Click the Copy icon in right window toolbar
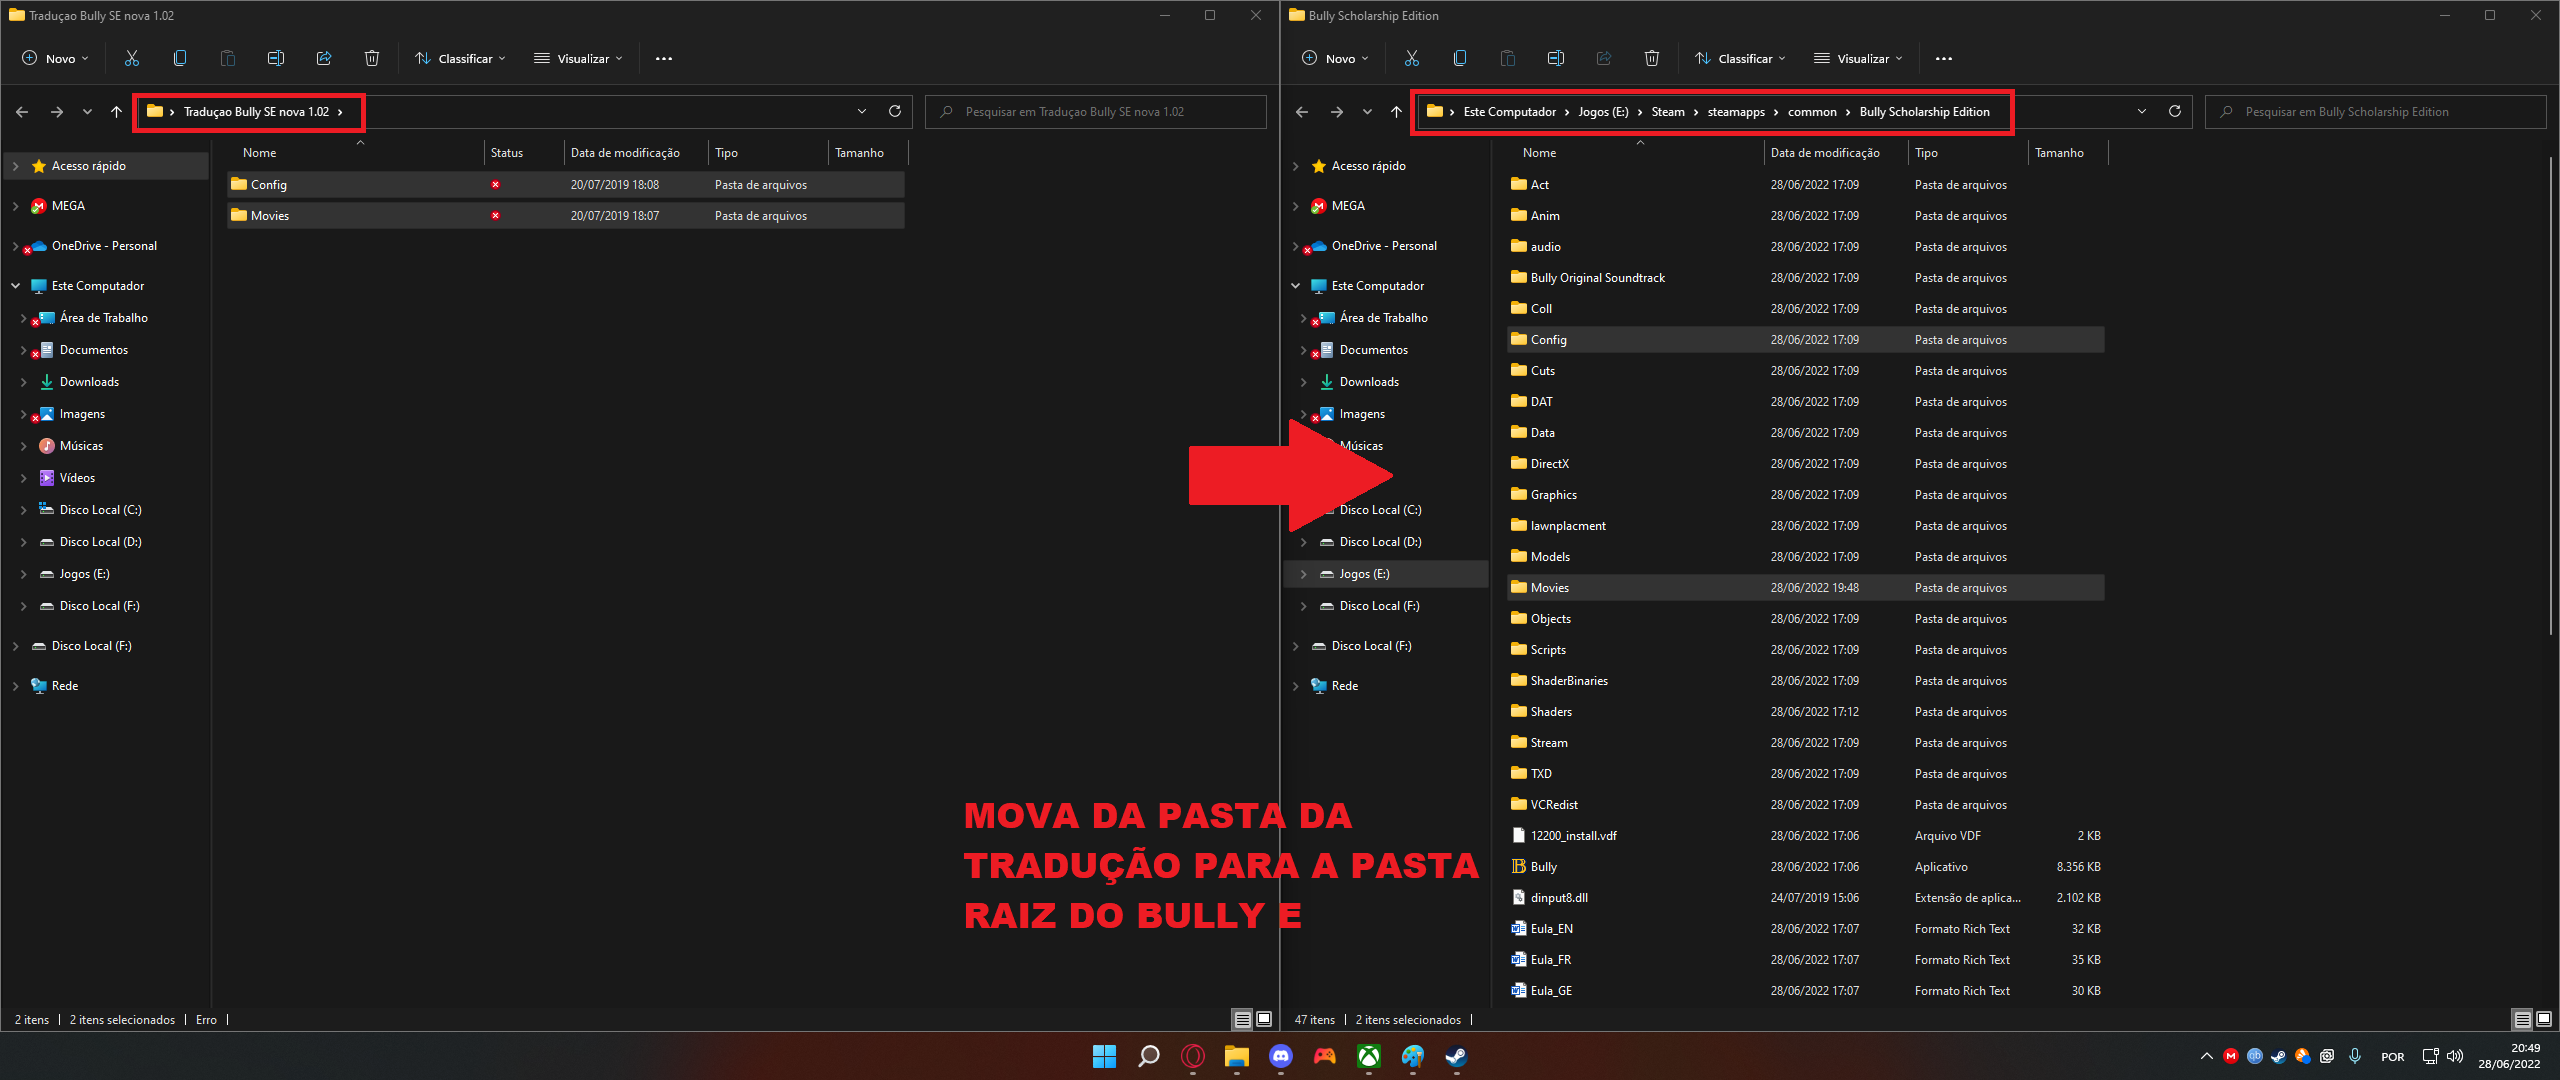The image size is (2560, 1080). click(x=1459, y=58)
